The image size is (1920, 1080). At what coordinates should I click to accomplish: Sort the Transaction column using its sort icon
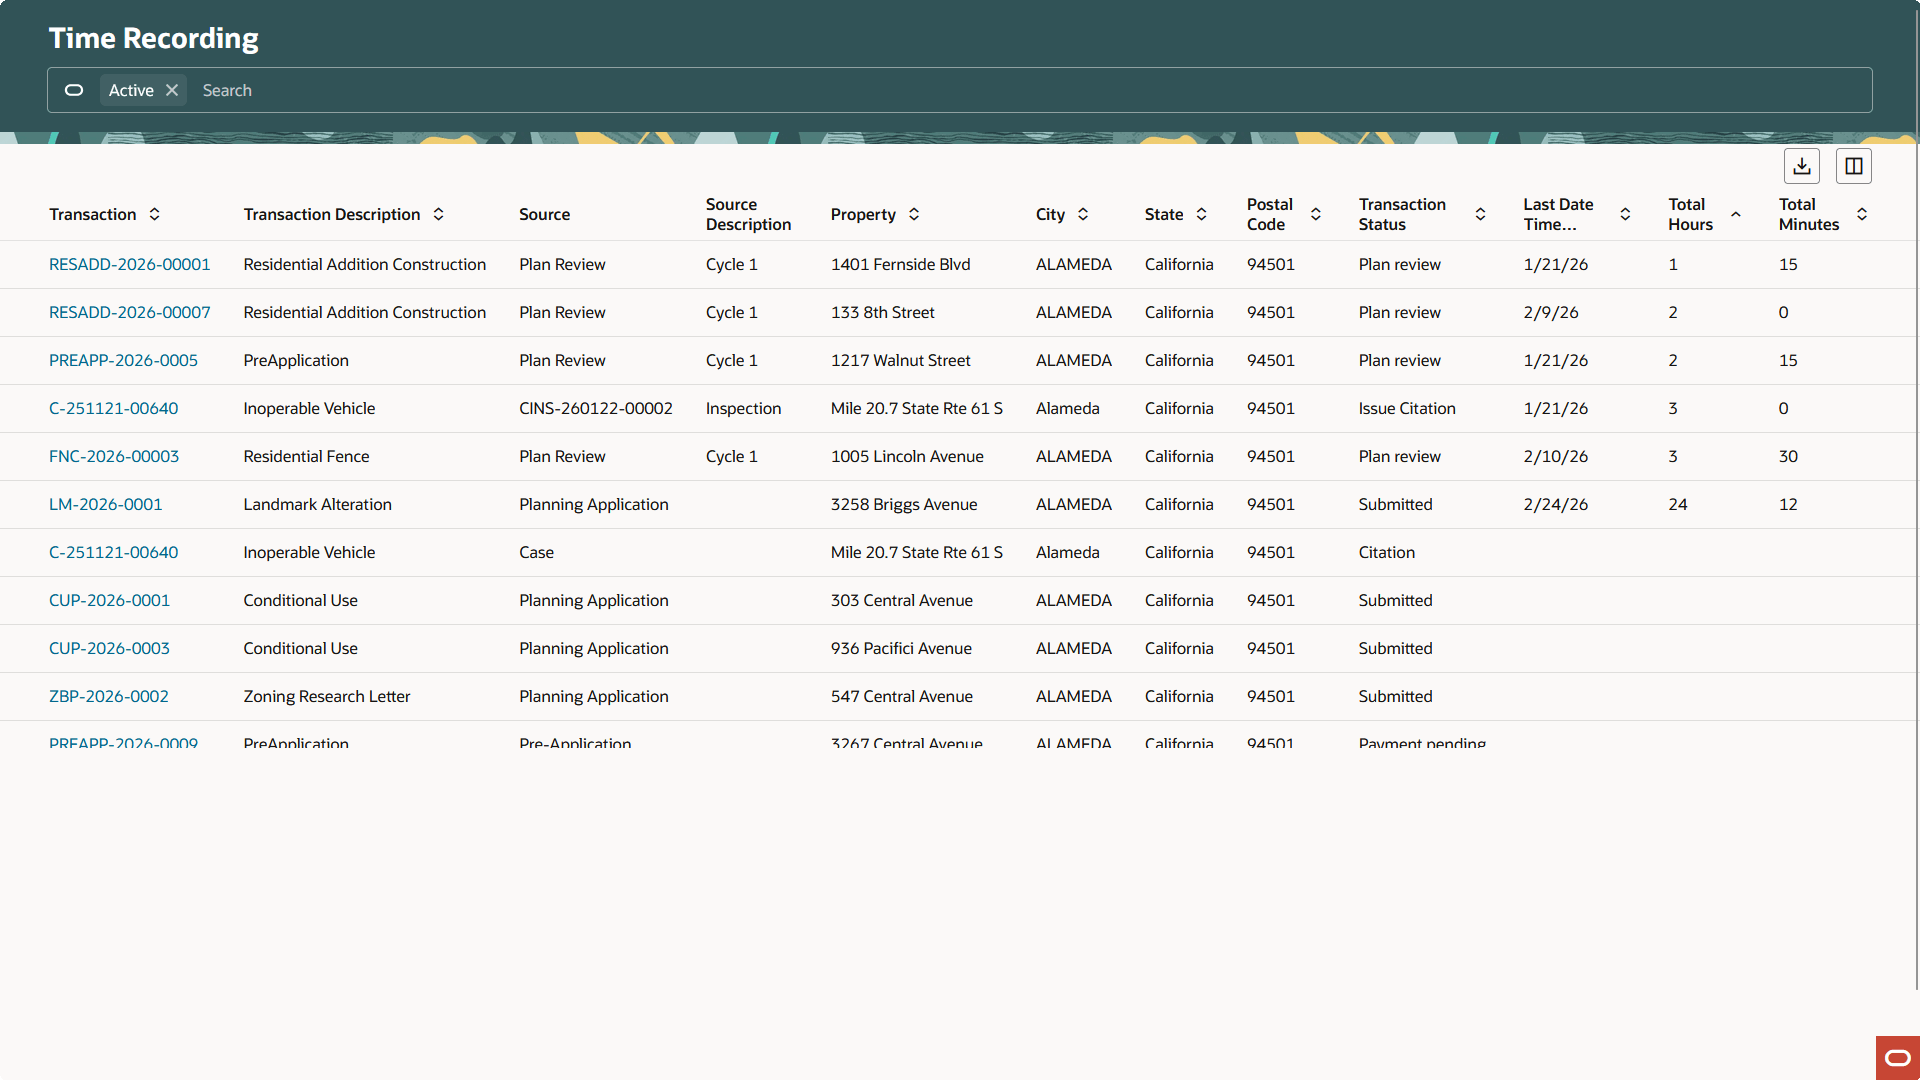pos(155,214)
